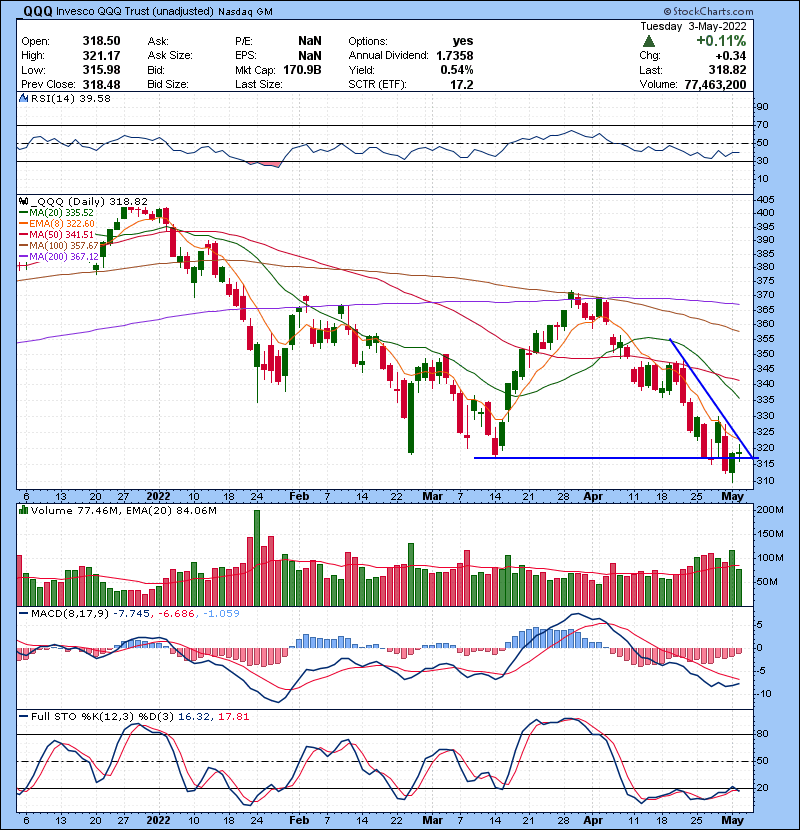Click the Open value 318.50
Image resolution: width=800 pixels, height=830 pixels.
click(102, 41)
